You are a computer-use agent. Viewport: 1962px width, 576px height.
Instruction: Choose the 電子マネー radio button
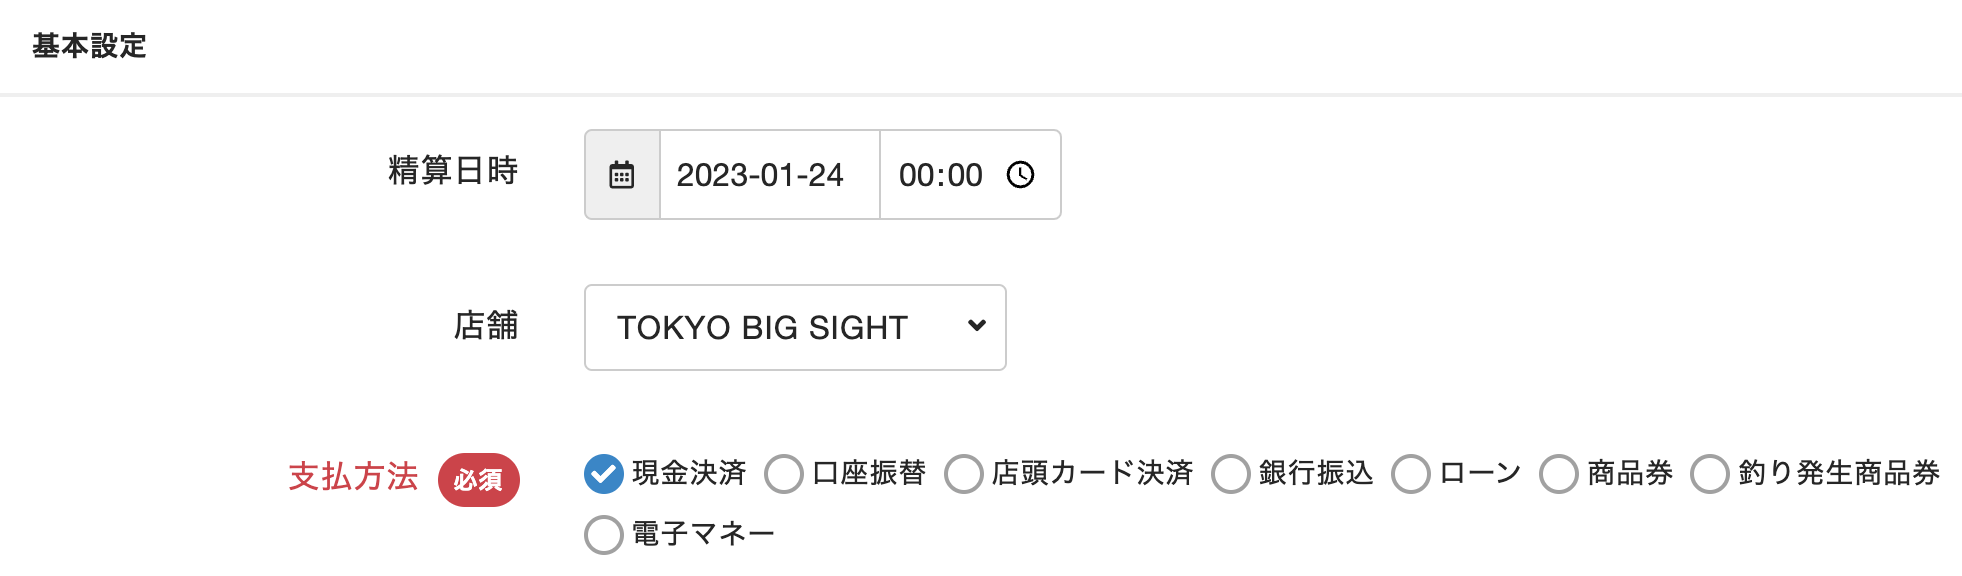(x=604, y=535)
